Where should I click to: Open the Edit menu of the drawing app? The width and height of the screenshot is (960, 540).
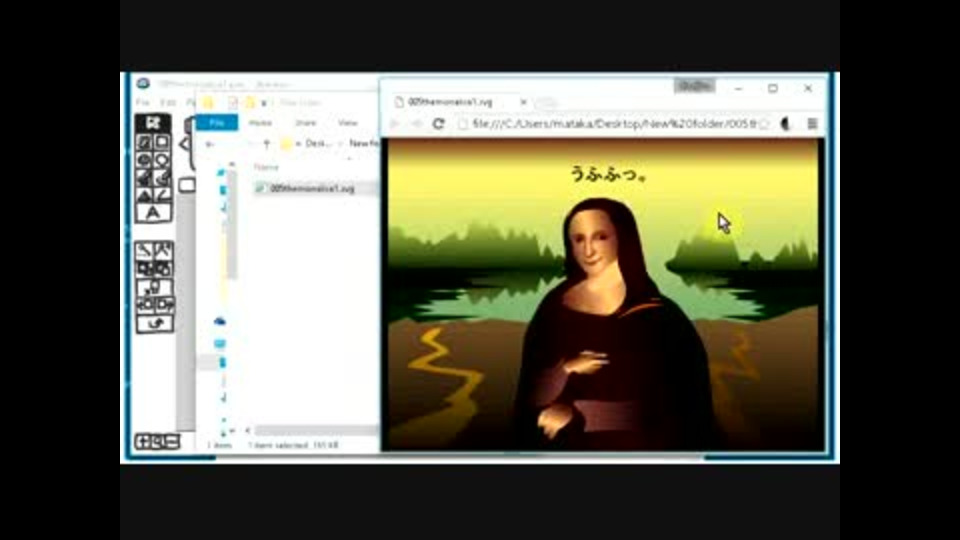click(x=168, y=102)
